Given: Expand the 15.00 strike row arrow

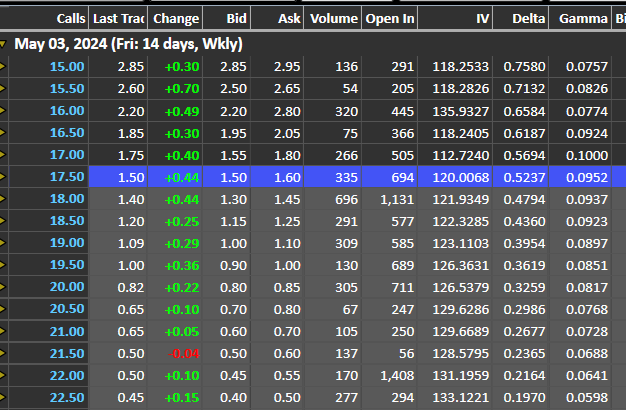Looking at the screenshot, I should (3, 67).
